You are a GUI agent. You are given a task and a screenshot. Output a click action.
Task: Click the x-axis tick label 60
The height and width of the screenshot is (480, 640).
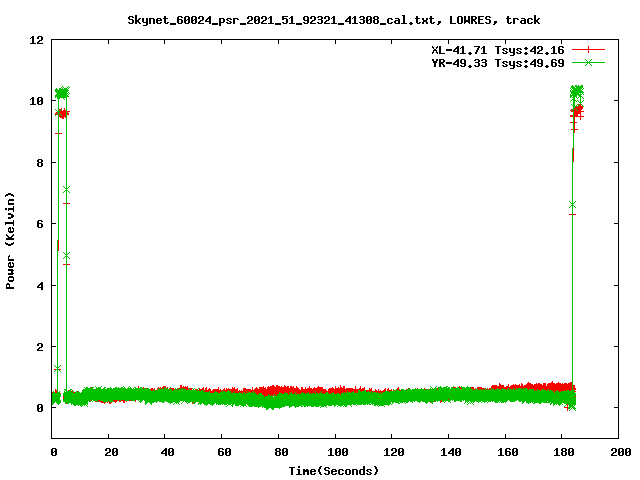[224, 452]
